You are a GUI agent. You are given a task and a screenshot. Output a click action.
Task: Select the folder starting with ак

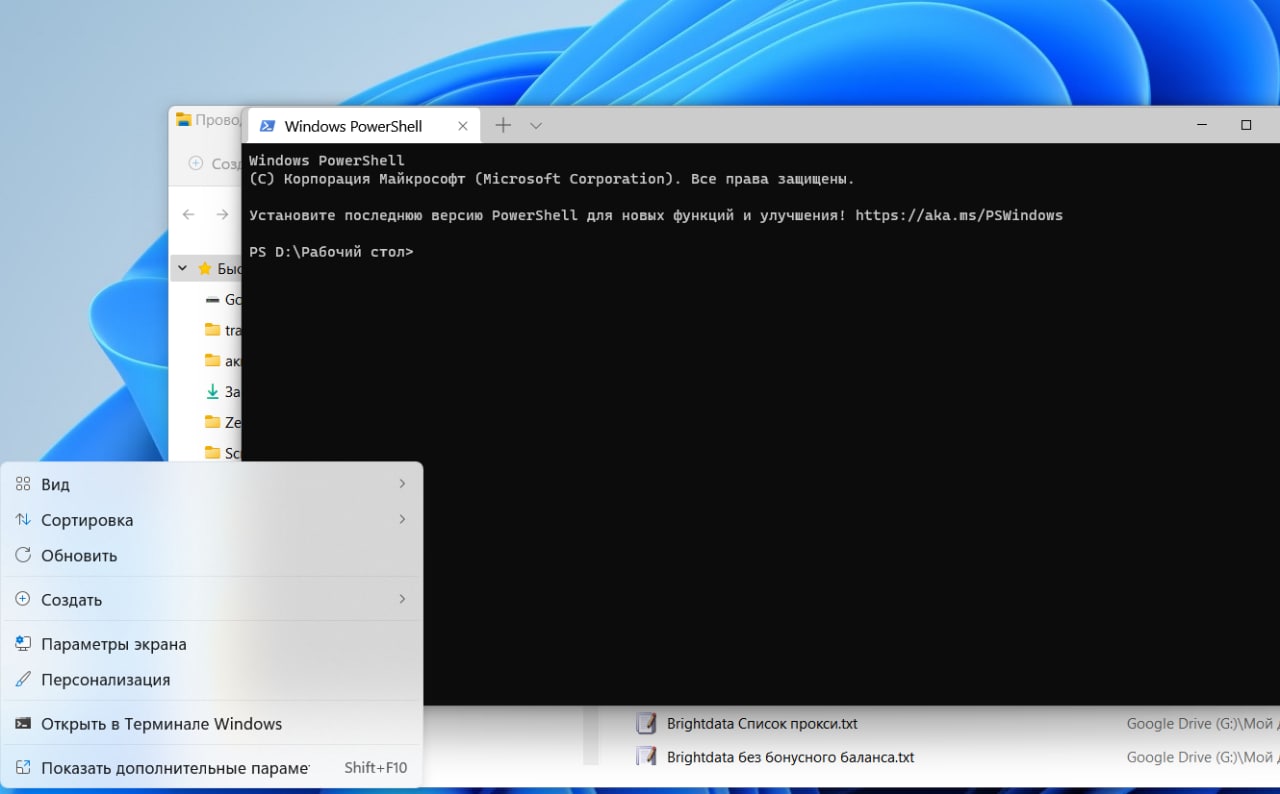(x=223, y=361)
